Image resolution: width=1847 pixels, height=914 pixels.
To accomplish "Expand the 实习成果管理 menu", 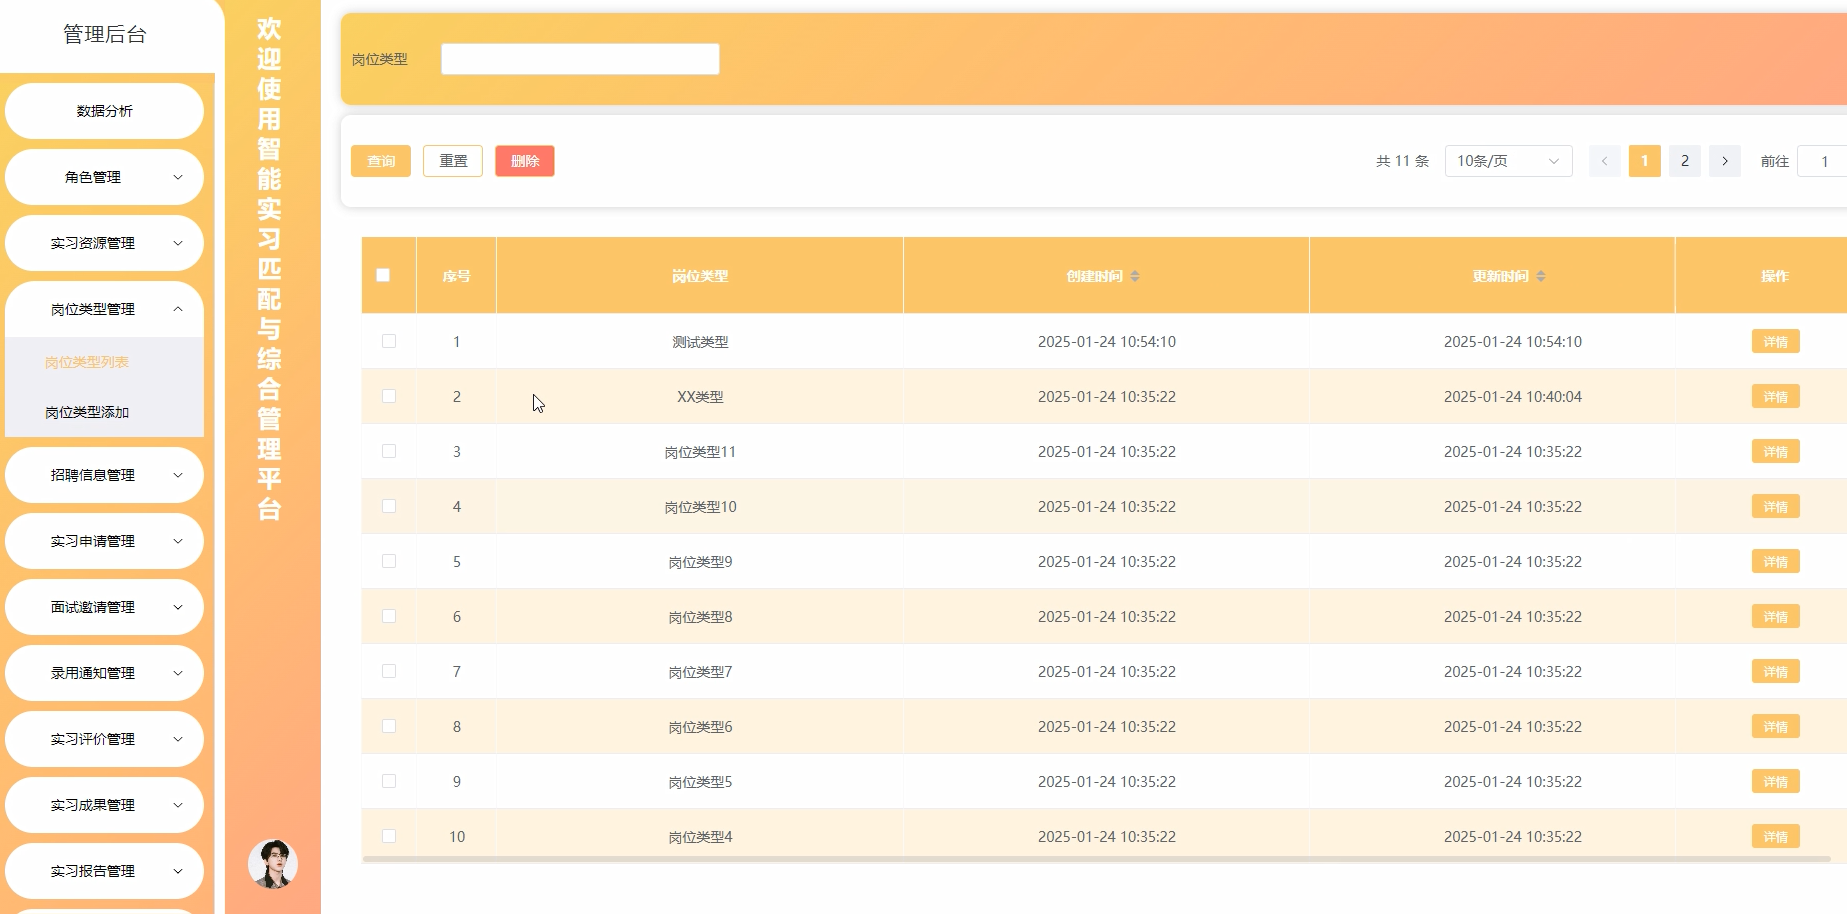I will pyautogui.click(x=104, y=805).
